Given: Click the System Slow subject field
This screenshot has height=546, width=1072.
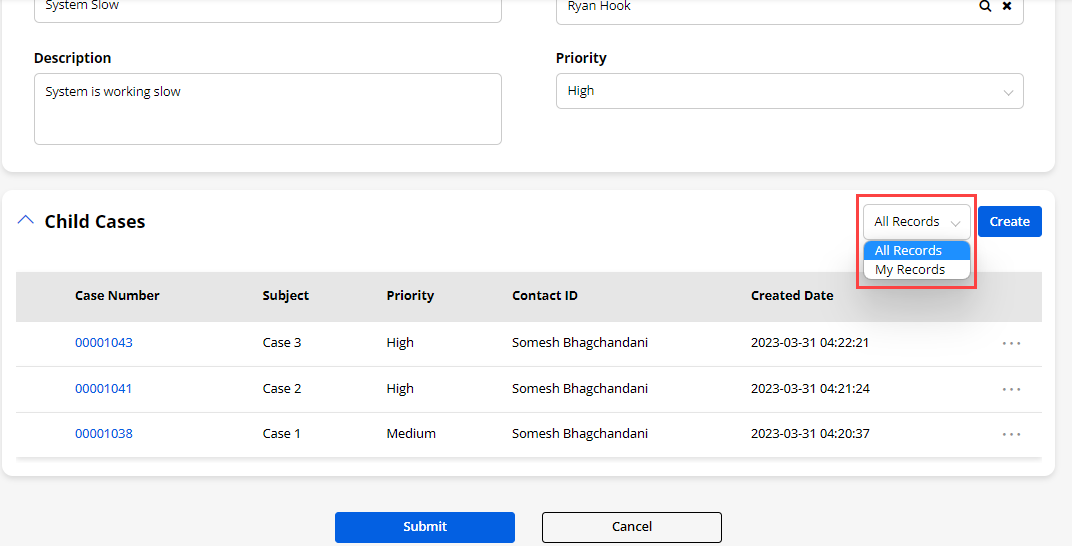Looking at the screenshot, I should click(x=267, y=8).
